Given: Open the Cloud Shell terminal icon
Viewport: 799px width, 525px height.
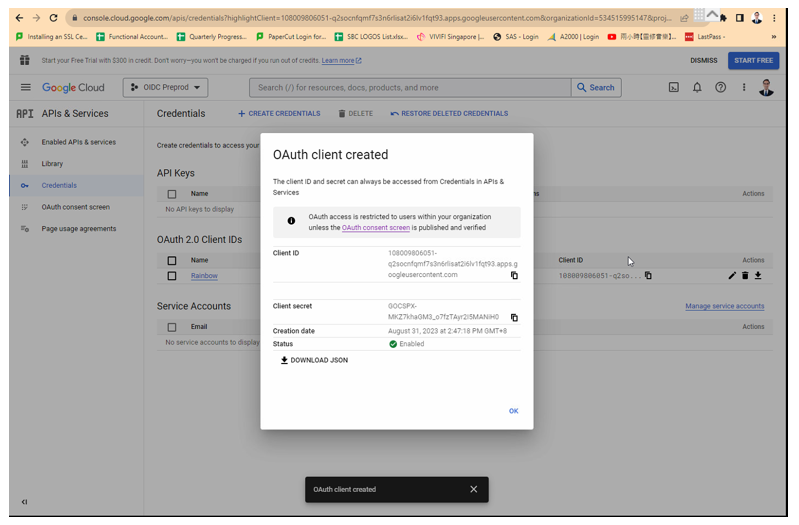Looking at the screenshot, I should (674, 87).
